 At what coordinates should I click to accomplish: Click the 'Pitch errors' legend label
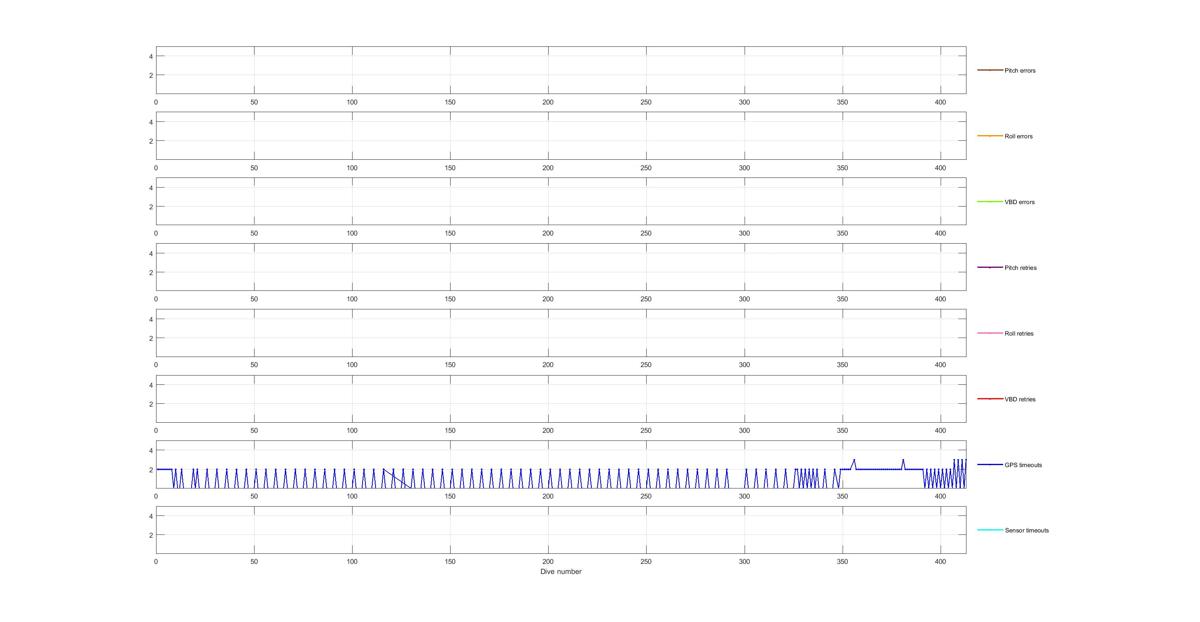[x=1020, y=71]
